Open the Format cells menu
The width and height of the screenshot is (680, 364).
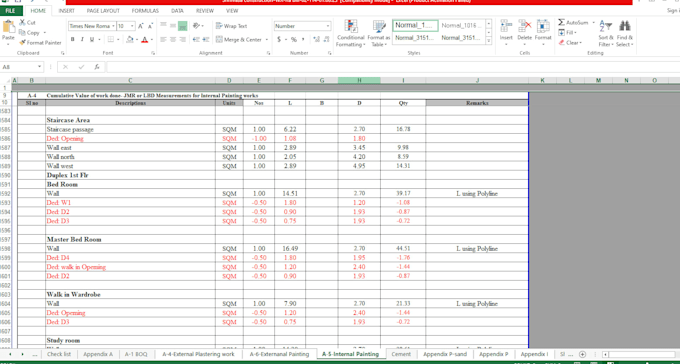tap(543, 32)
